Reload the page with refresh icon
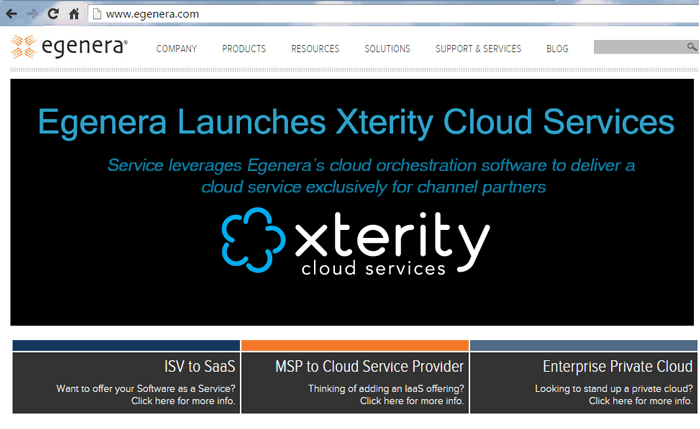The image size is (700, 429). pos(53,14)
